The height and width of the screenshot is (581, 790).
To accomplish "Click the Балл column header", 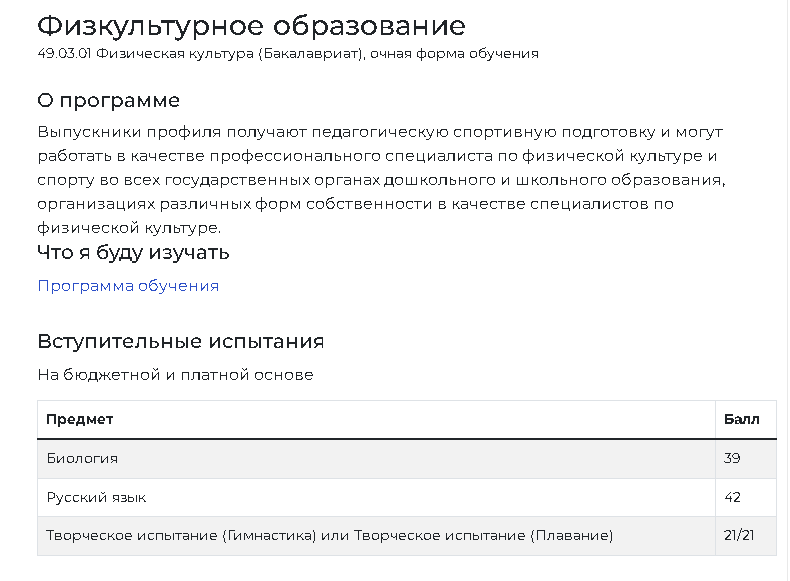I will point(741,419).
